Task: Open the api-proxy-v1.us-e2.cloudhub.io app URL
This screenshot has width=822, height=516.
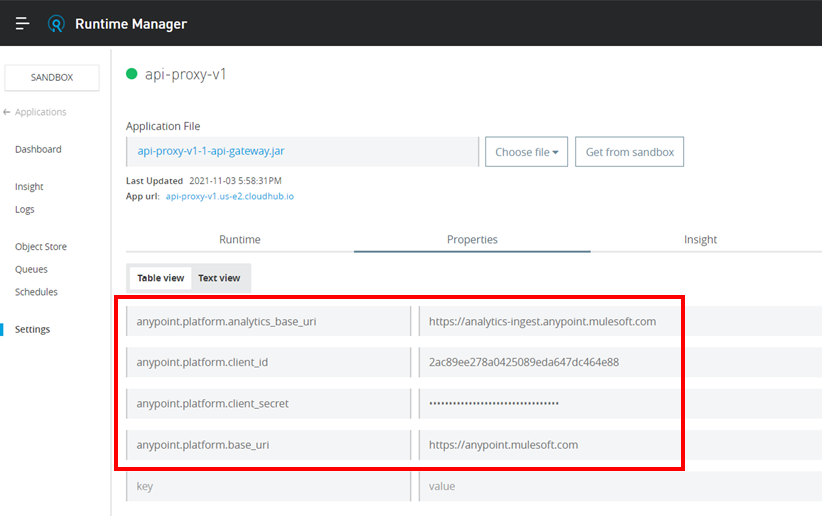Action: 230,197
